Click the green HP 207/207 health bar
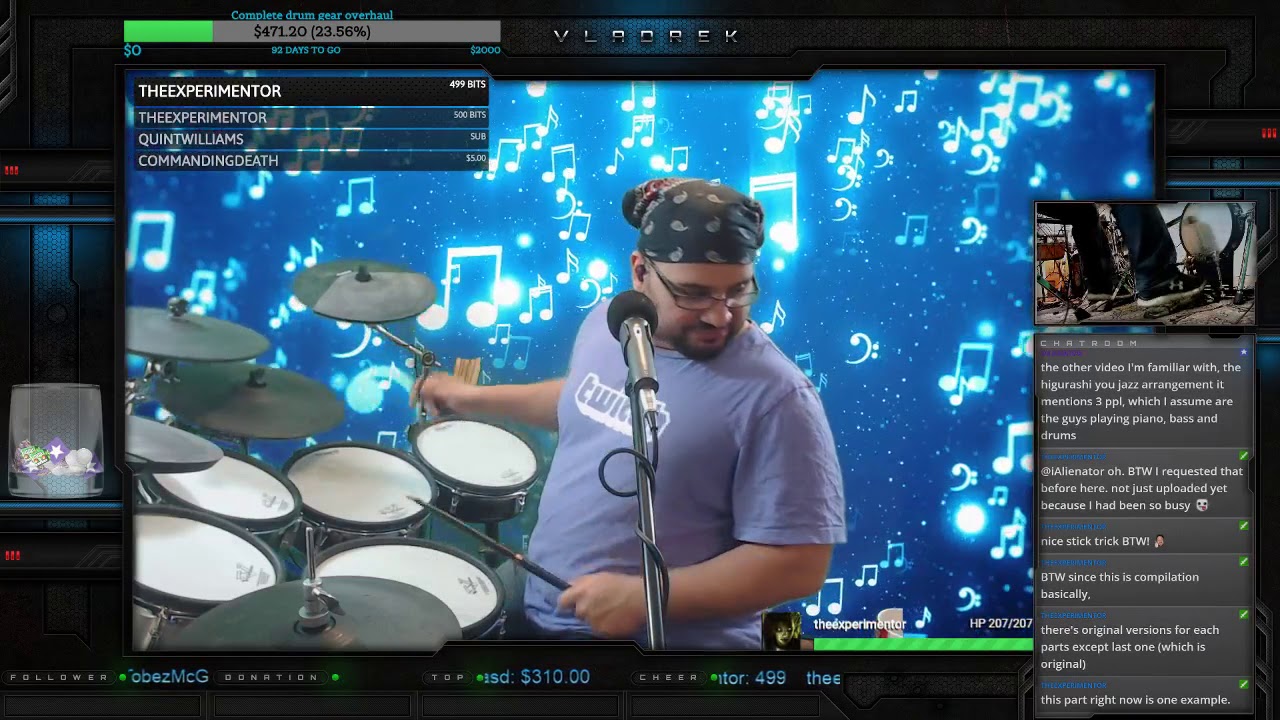The height and width of the screenshot is (720, 1280). pos(922,644)
